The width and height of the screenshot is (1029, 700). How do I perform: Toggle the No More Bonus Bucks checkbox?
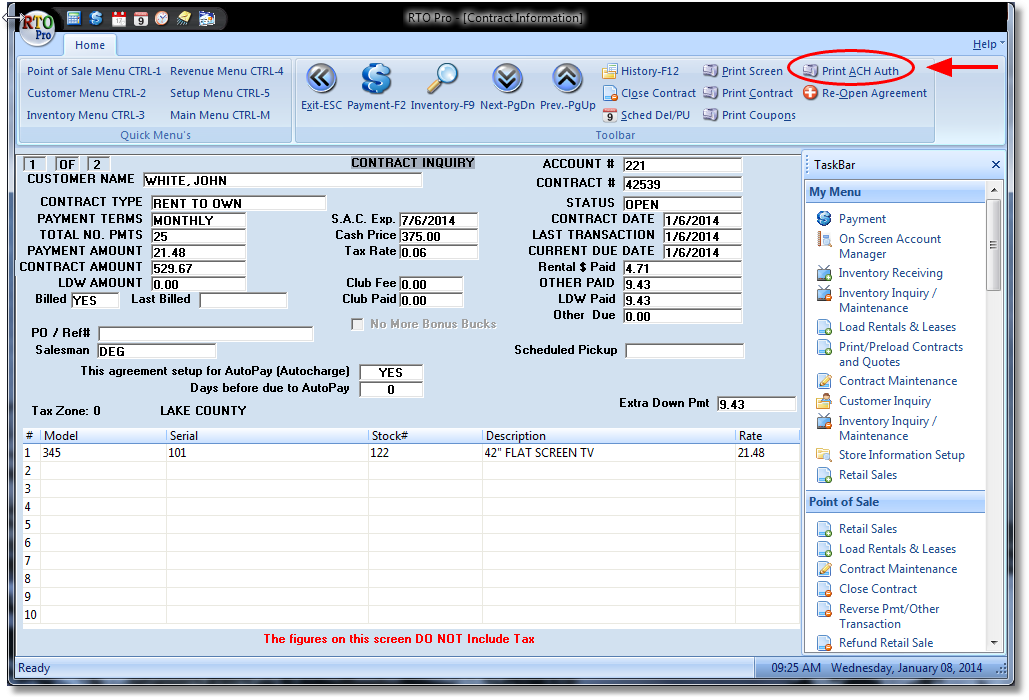pos(357,324)
